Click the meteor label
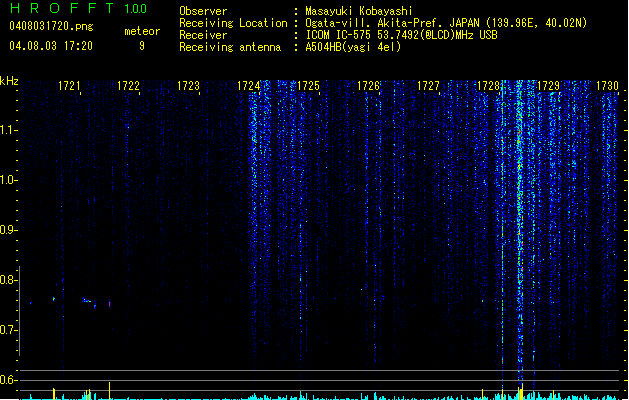Image resolution: width=629 pixels, height=400 pixels. click(142, 31)
